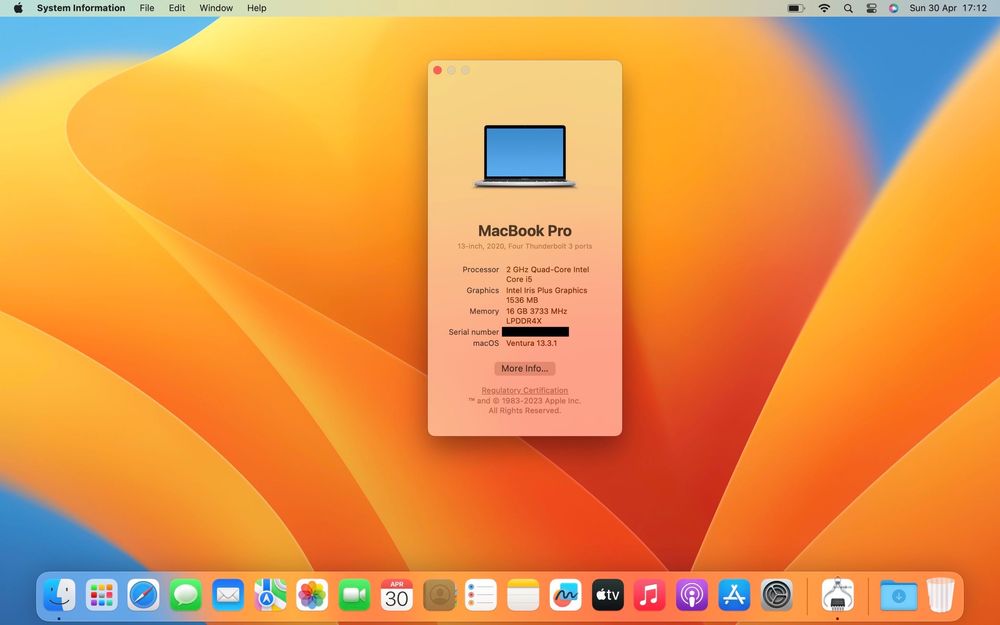
Task: Open Music app in dock
Action: click(x=649, y=595)
